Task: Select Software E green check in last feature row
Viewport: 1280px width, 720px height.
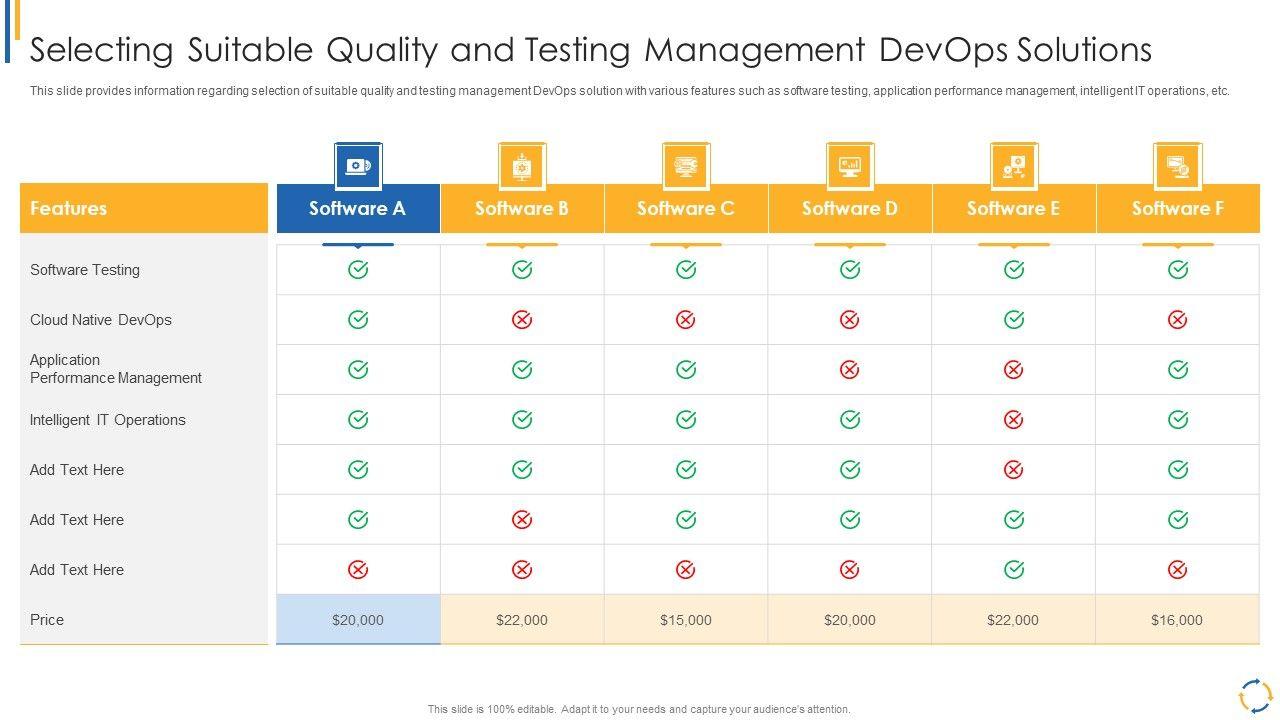Action: (x=1014, y=570)
